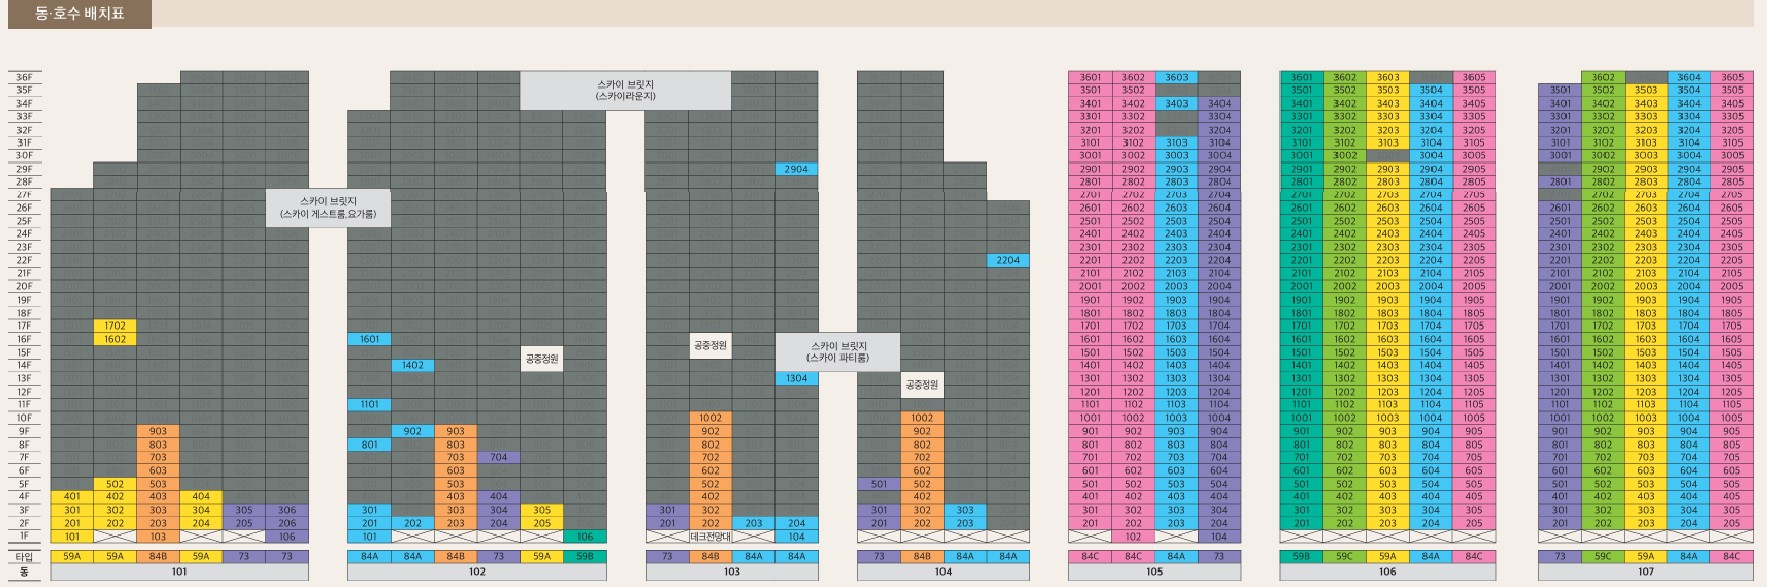Choose unit 303 in building 104
The height and width of the screenshot is (587, 1767).
[x=965, y=510]
